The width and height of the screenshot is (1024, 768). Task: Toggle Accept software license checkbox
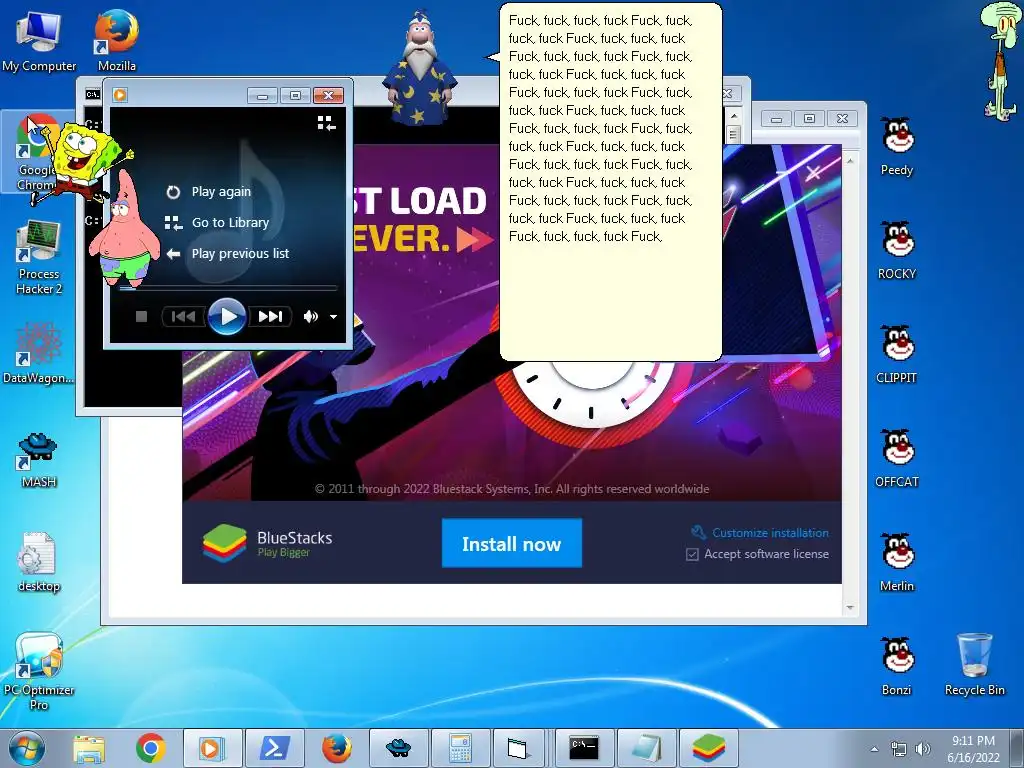(x=692, y=554)
